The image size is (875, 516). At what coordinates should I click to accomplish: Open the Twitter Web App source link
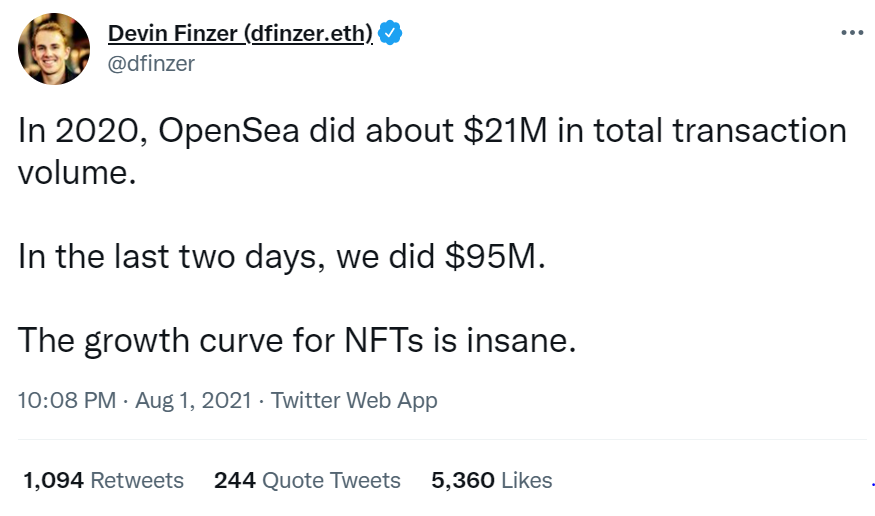[x=354, y=401]
